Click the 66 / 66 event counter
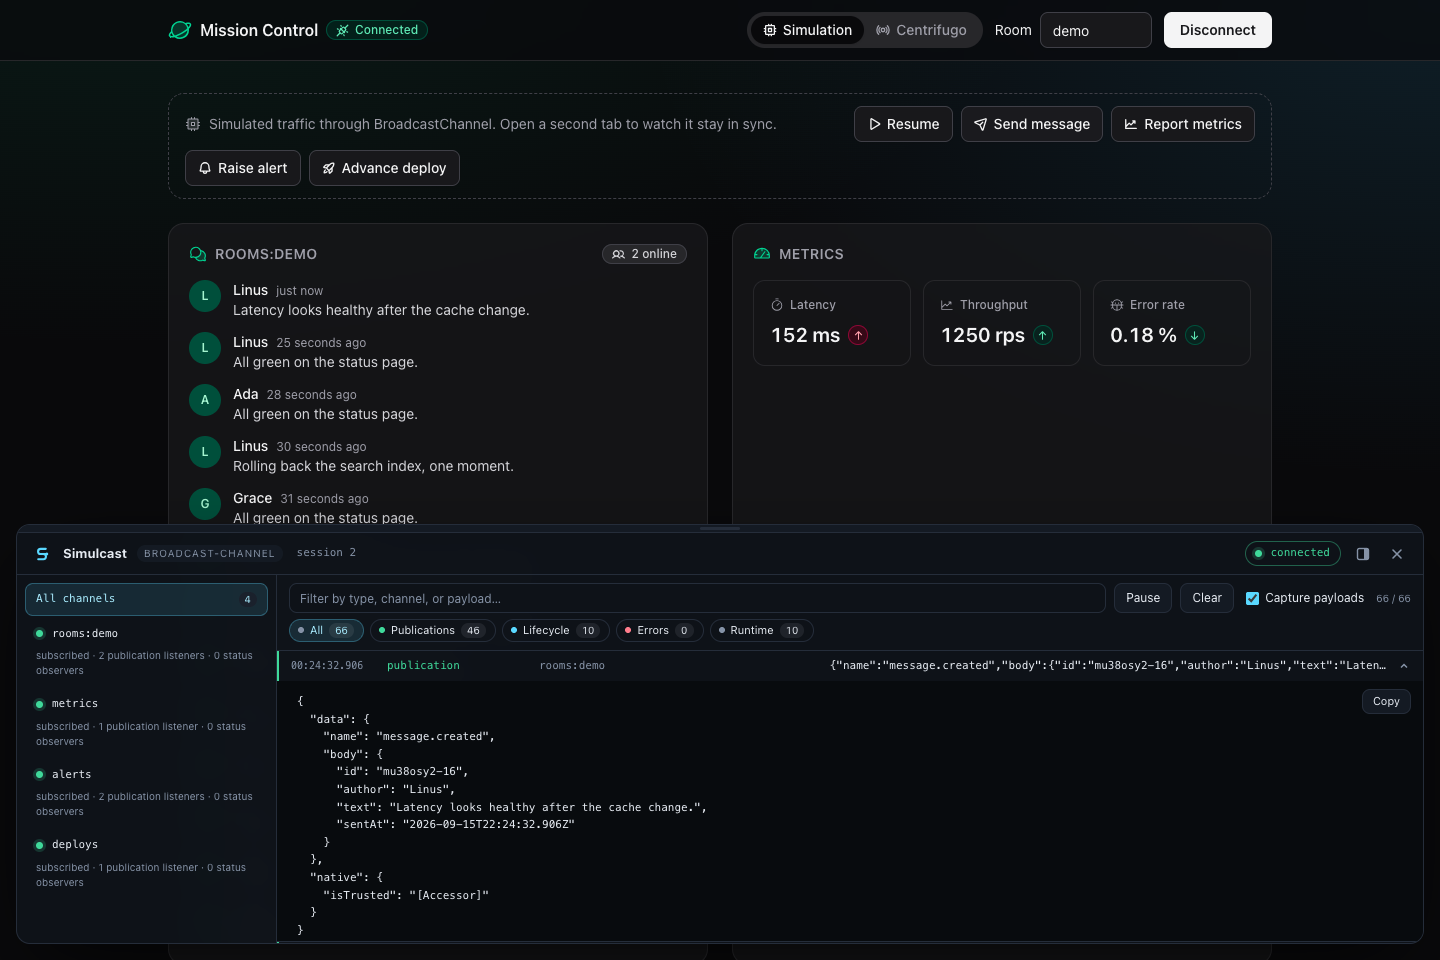The height and width of the screenshot is (960, 1440). pos(1393,599)
